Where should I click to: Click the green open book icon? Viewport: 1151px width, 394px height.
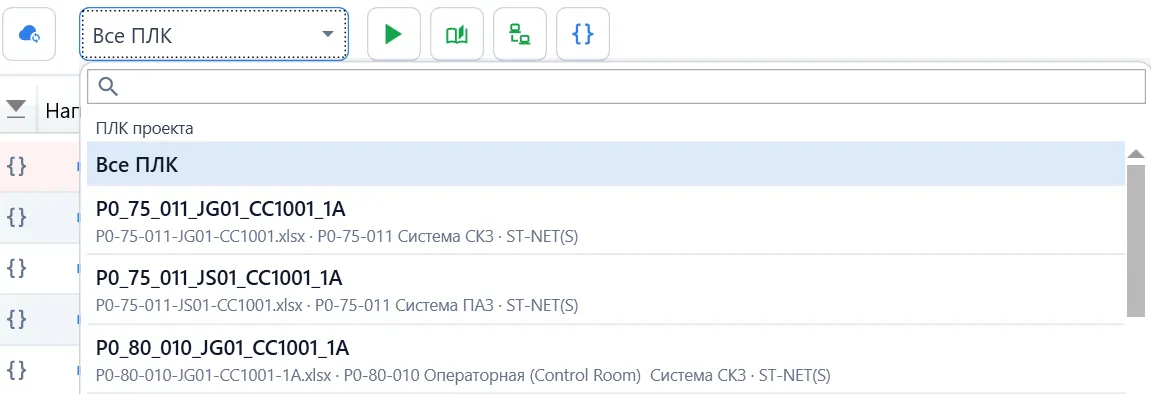click(x=457, y=34)
